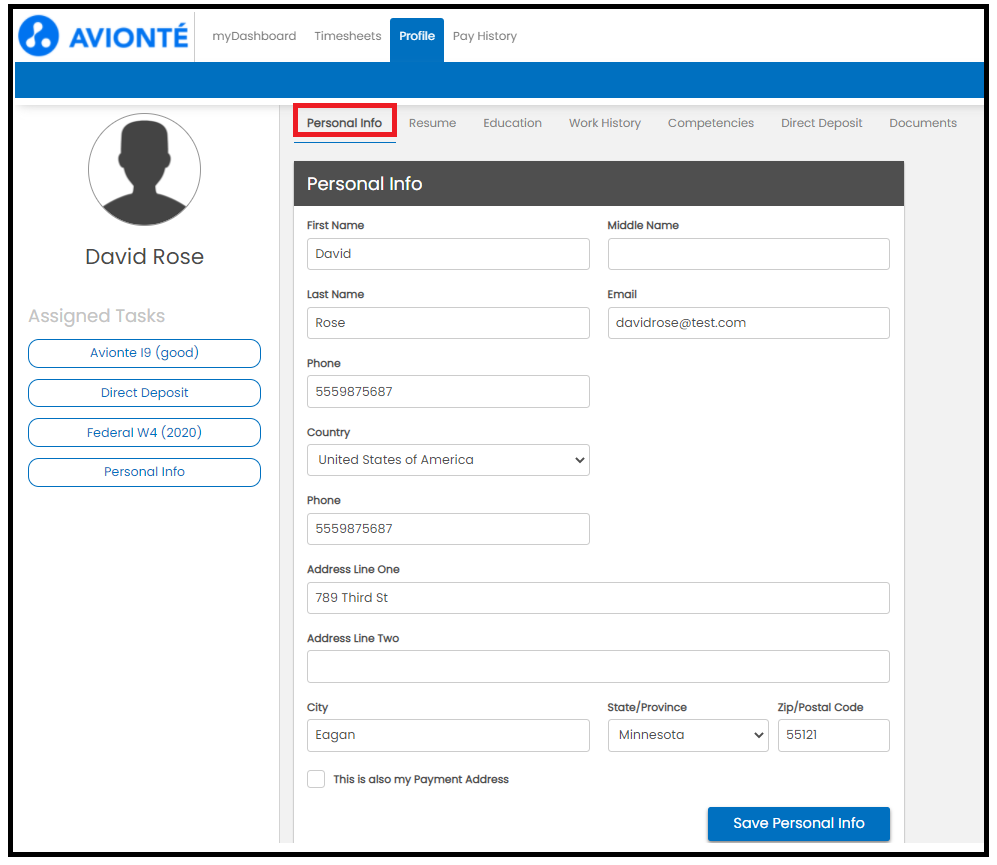Open the Avionte I9 (good) task

pyautogui.click(x=144, y=353)
